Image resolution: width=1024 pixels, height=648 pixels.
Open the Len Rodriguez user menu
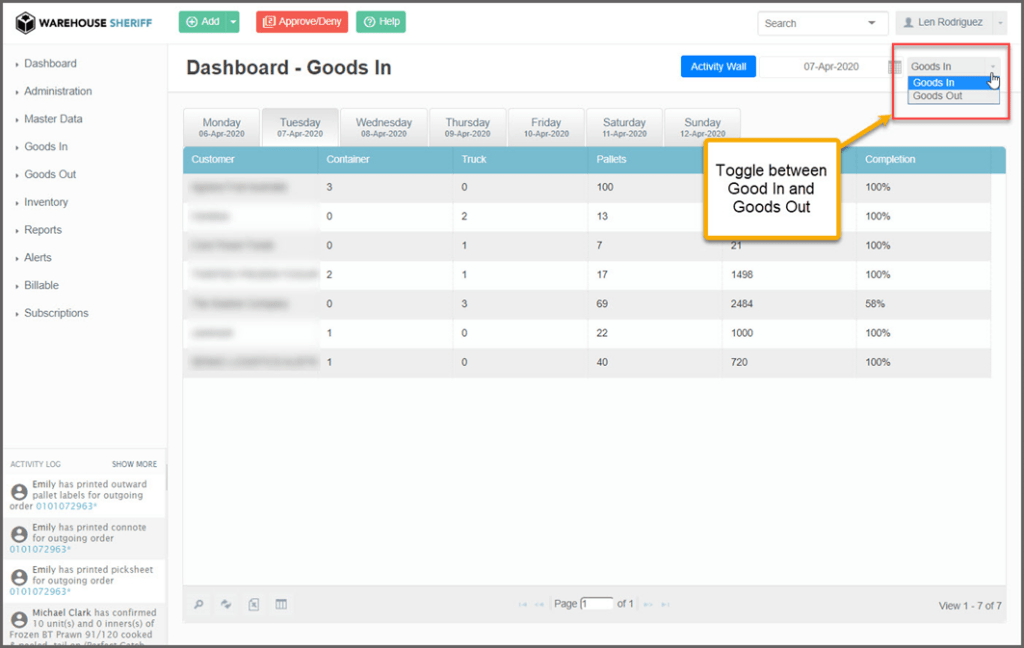(950, 22)
